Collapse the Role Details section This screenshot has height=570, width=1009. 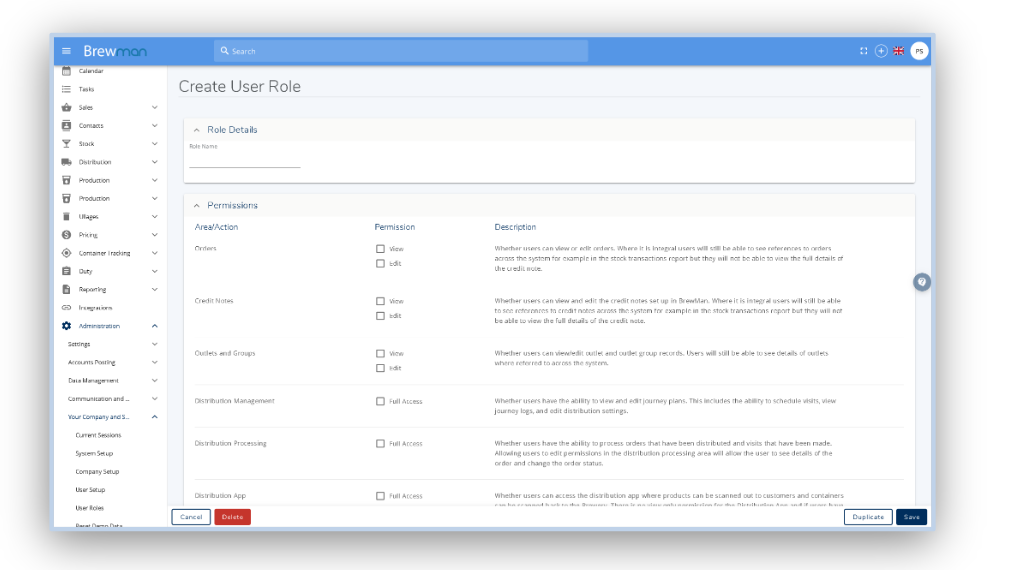click(x=197, y=130)
